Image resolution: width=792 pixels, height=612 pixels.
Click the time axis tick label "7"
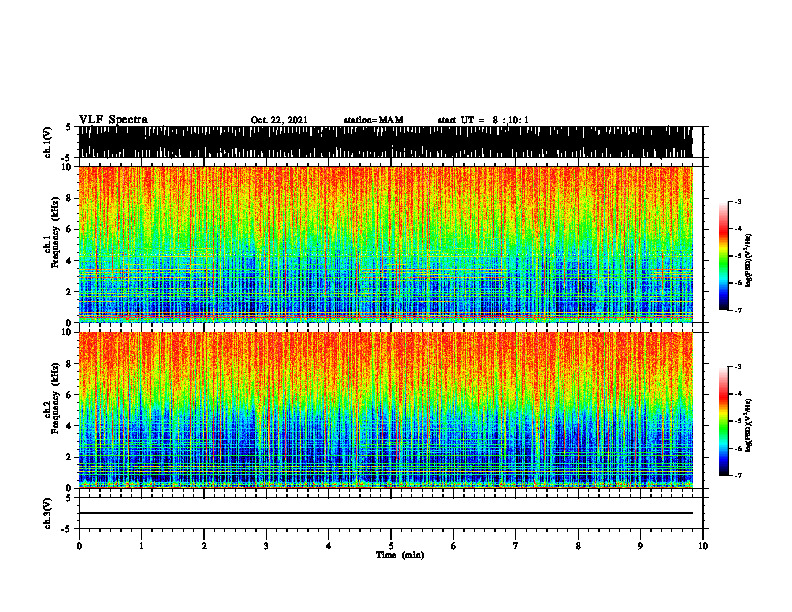(x=516, y=546)
